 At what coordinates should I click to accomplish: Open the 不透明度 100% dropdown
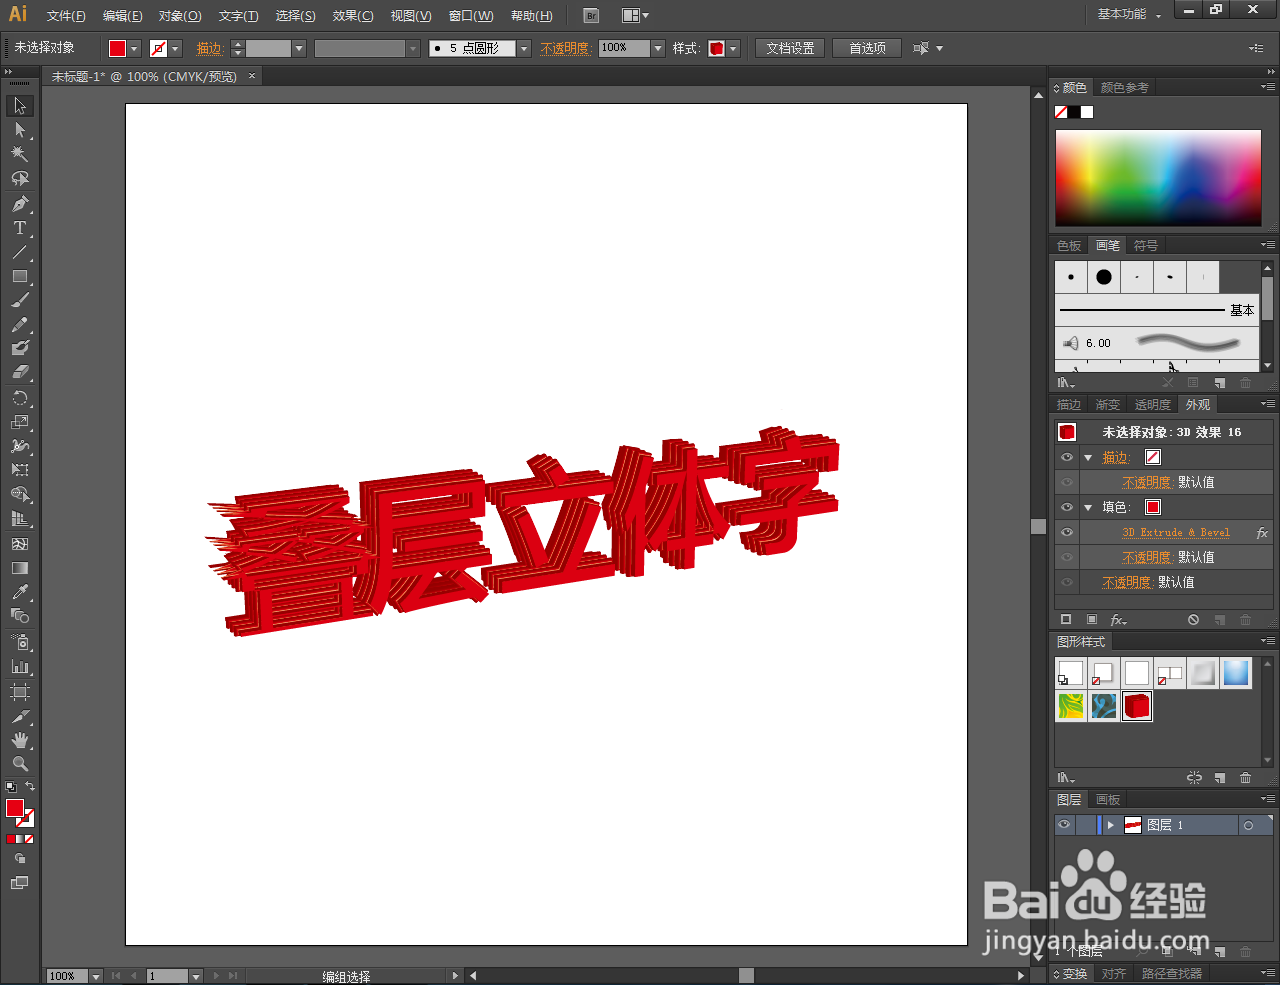(x=656, y=47)
